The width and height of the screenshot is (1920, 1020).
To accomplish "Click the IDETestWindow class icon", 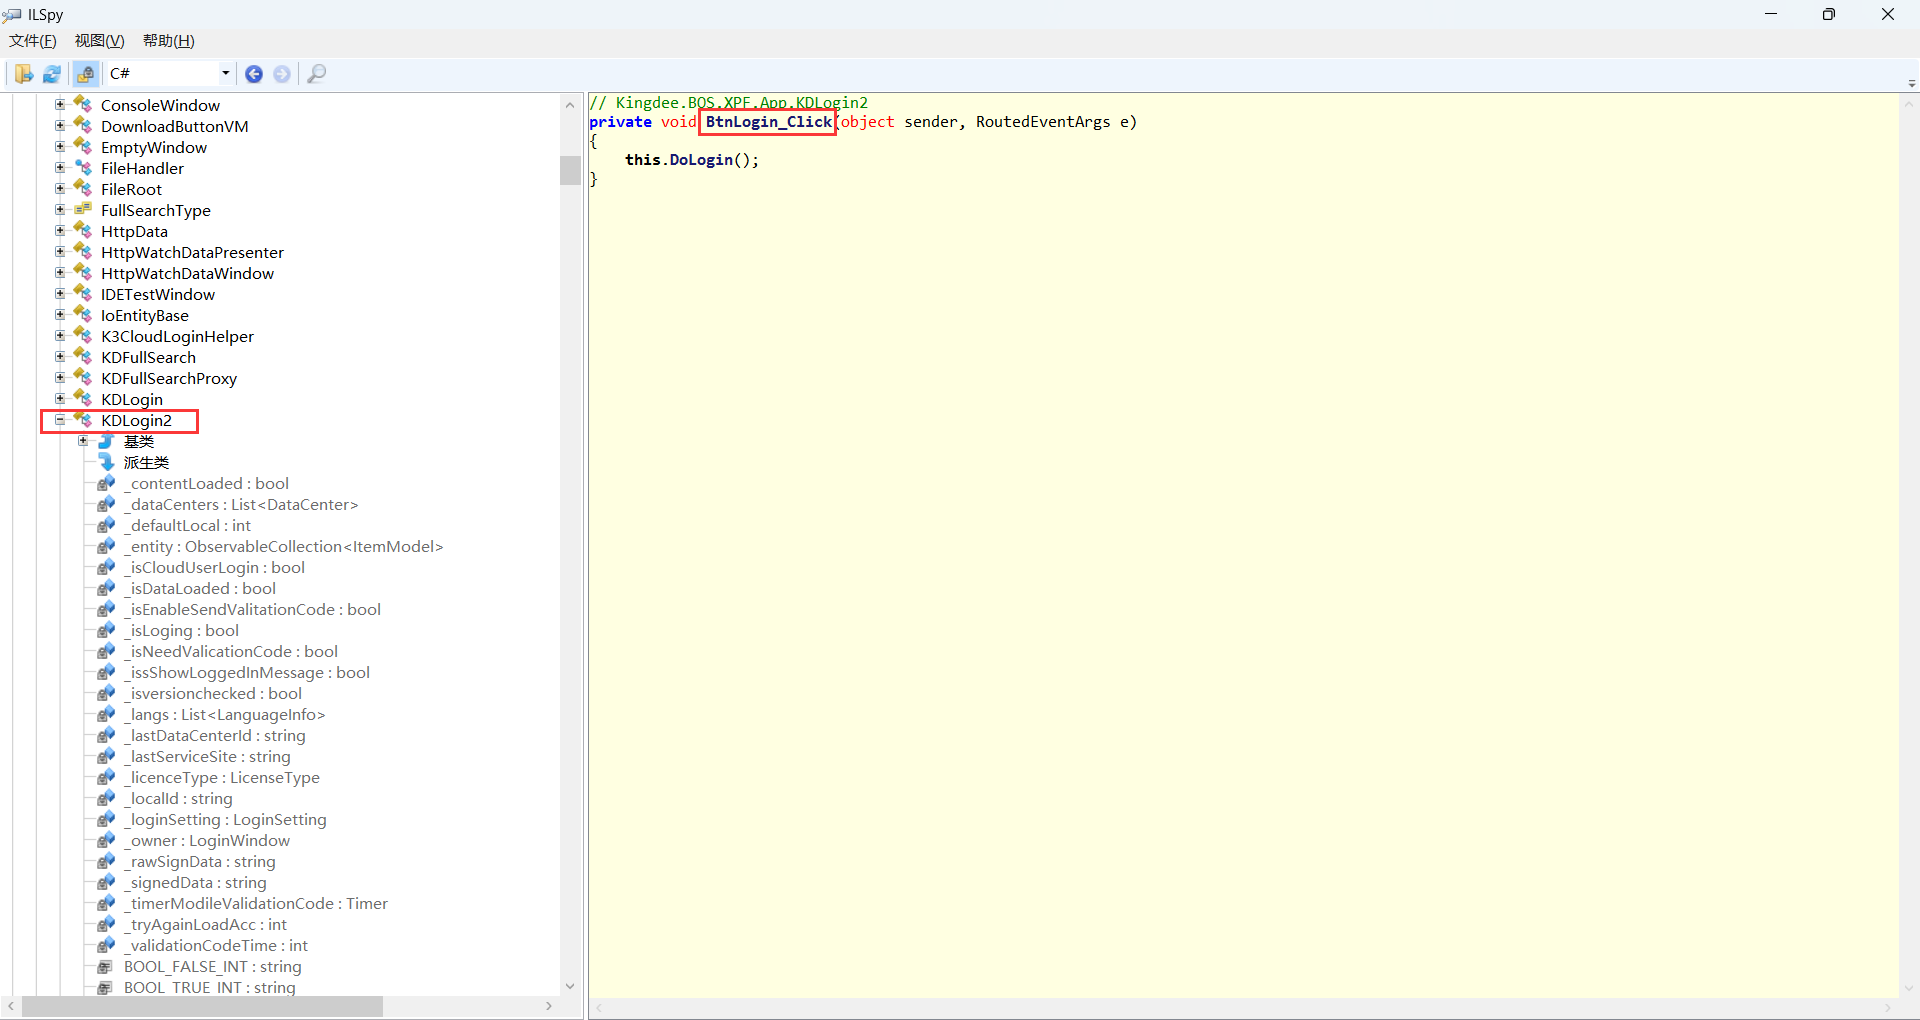I will [83, 294].
